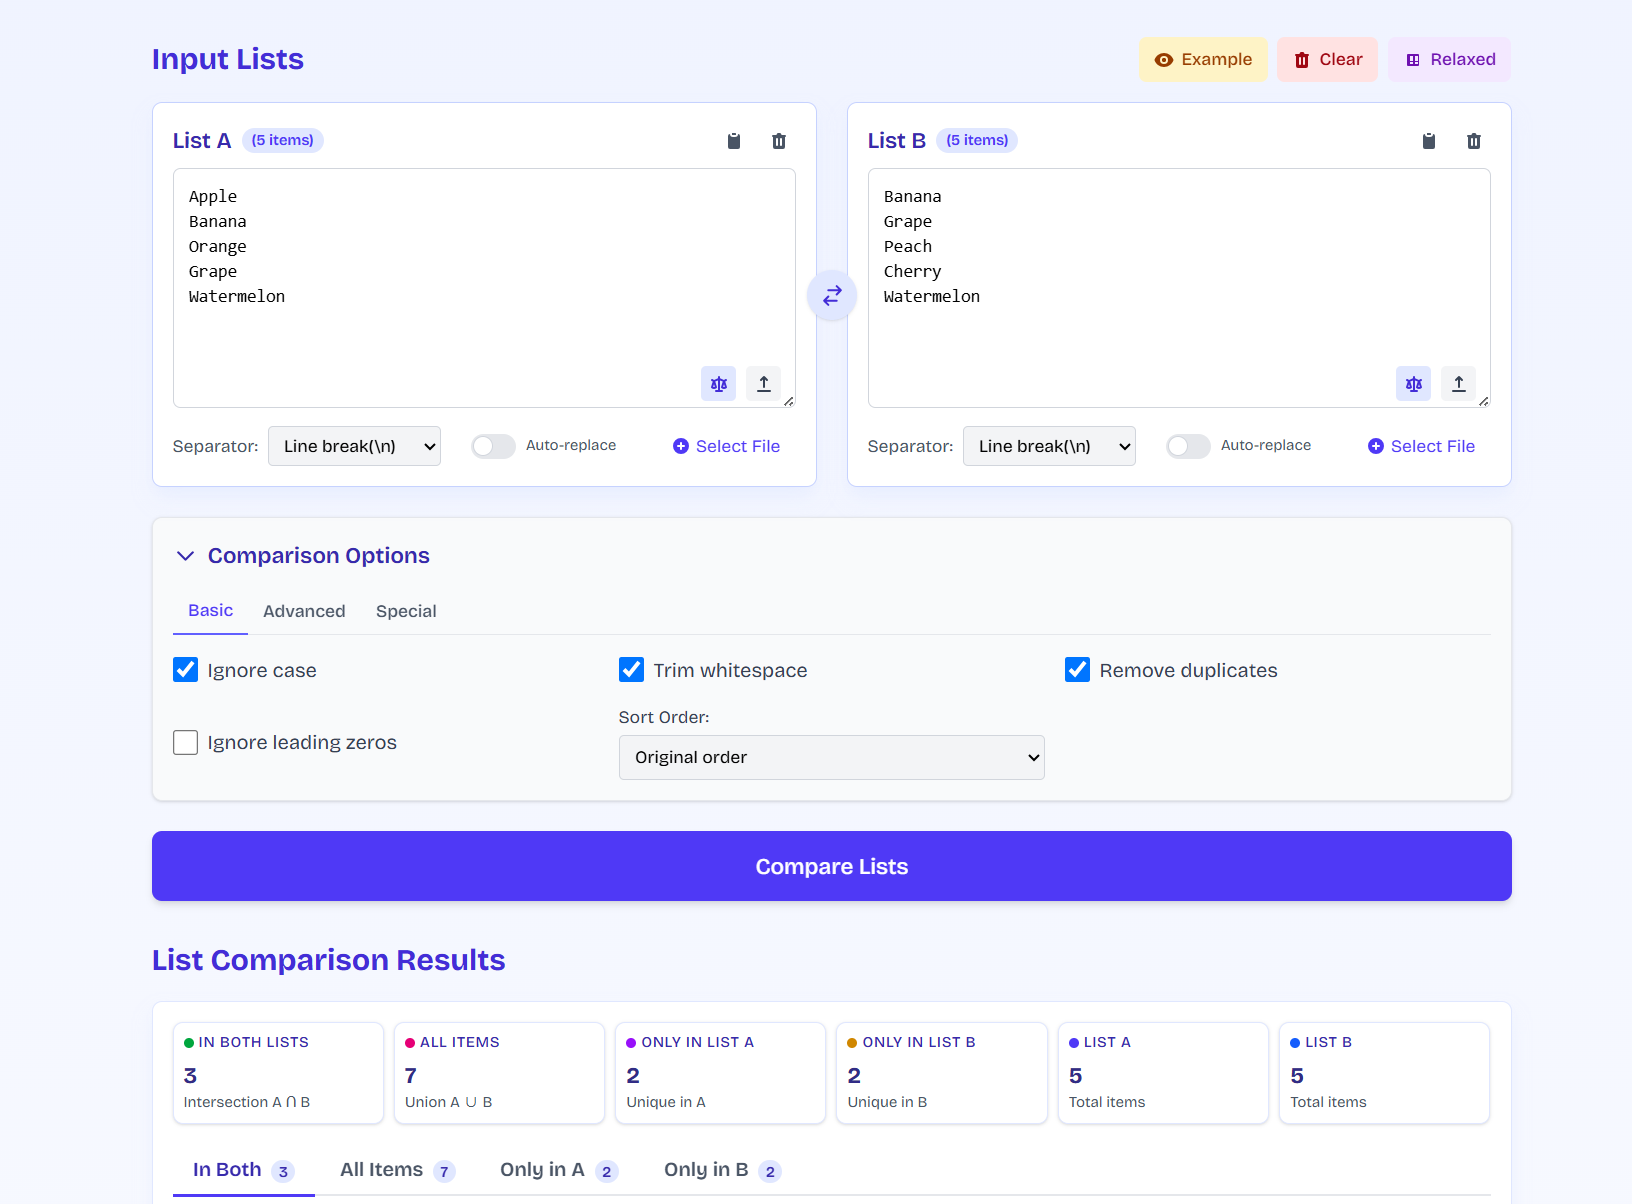This screenshot has width=1632, height=1204.
Task: Swap lists with the center arrows icon
Action: coord(832,296)
